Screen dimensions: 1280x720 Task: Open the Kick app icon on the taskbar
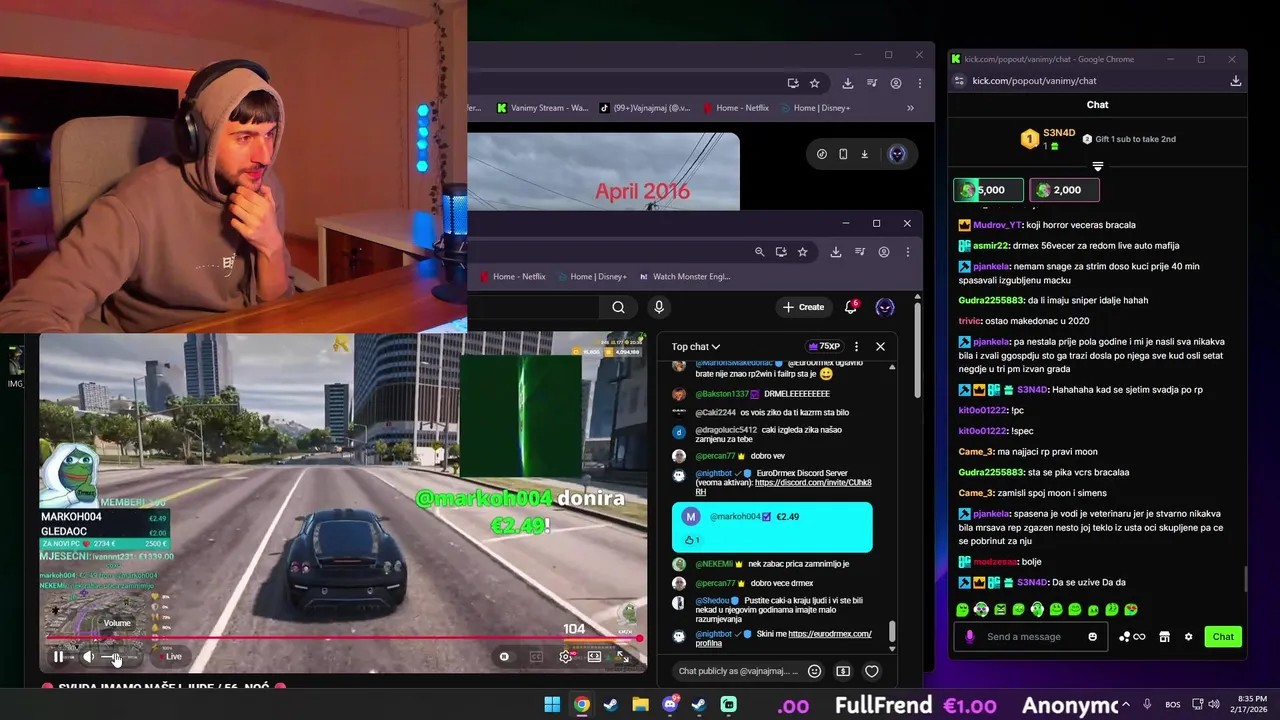coord(728,705)
